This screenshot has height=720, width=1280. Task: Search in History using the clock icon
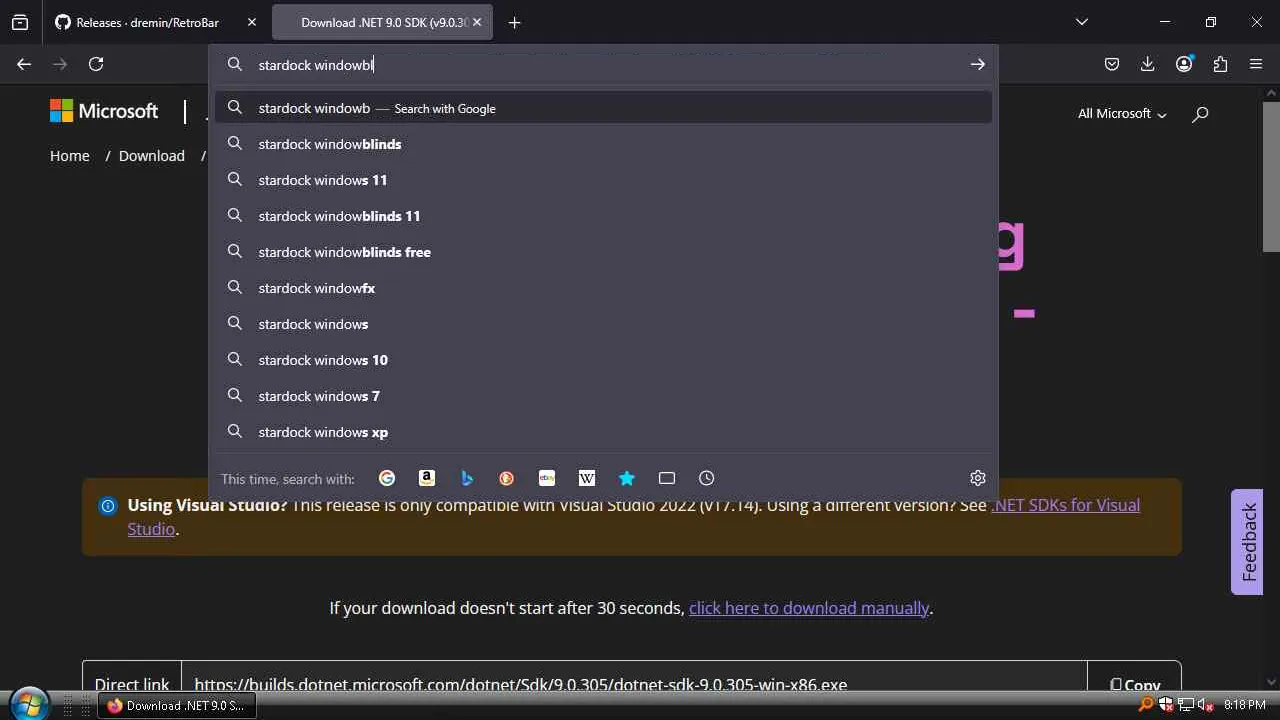(707, 478)
